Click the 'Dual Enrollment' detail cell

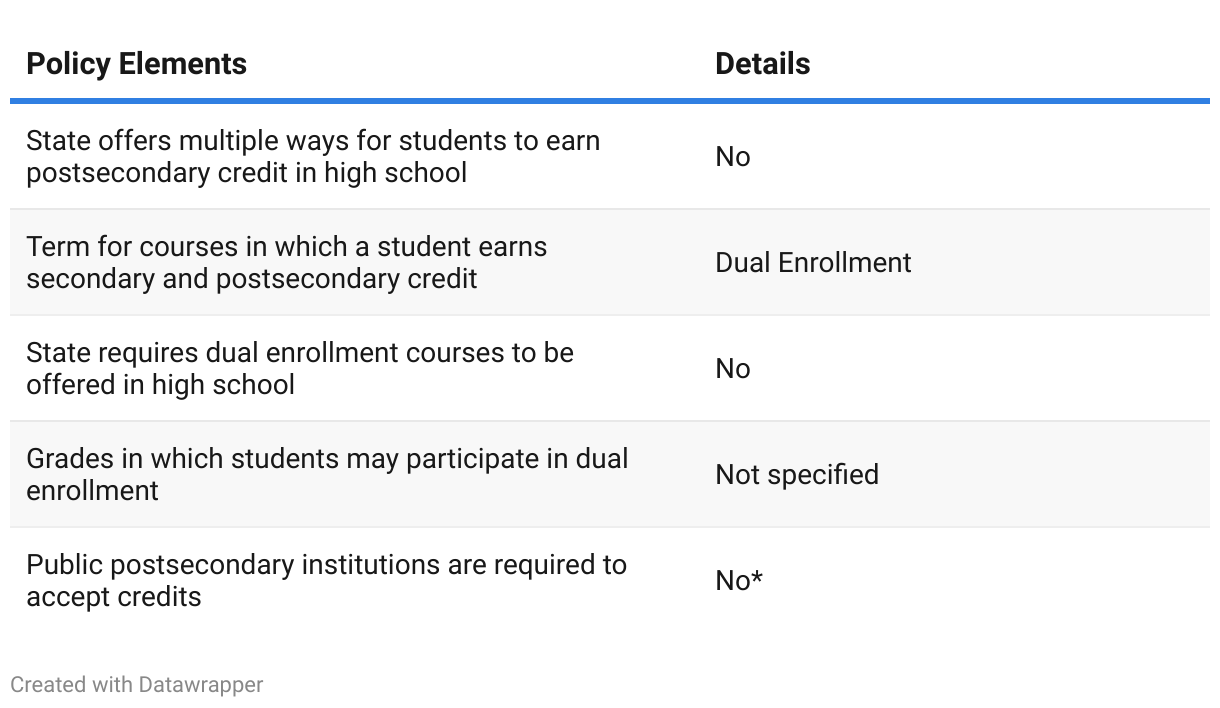(x=814, y=263)
